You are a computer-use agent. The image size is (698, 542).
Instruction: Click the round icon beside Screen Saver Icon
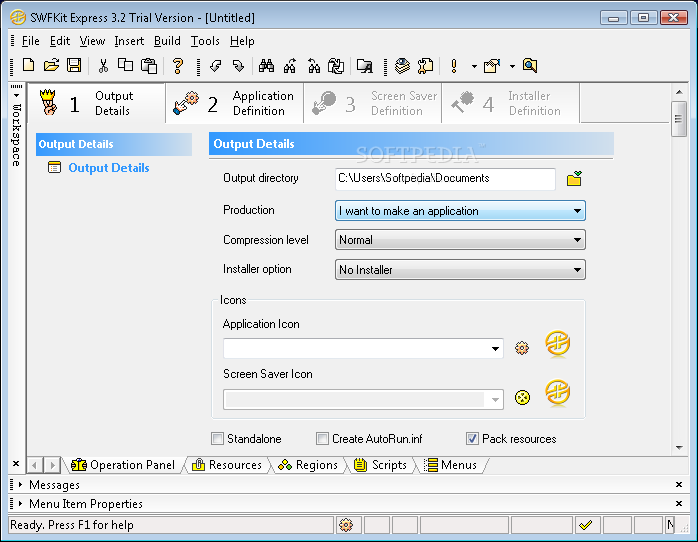[522, 397]
